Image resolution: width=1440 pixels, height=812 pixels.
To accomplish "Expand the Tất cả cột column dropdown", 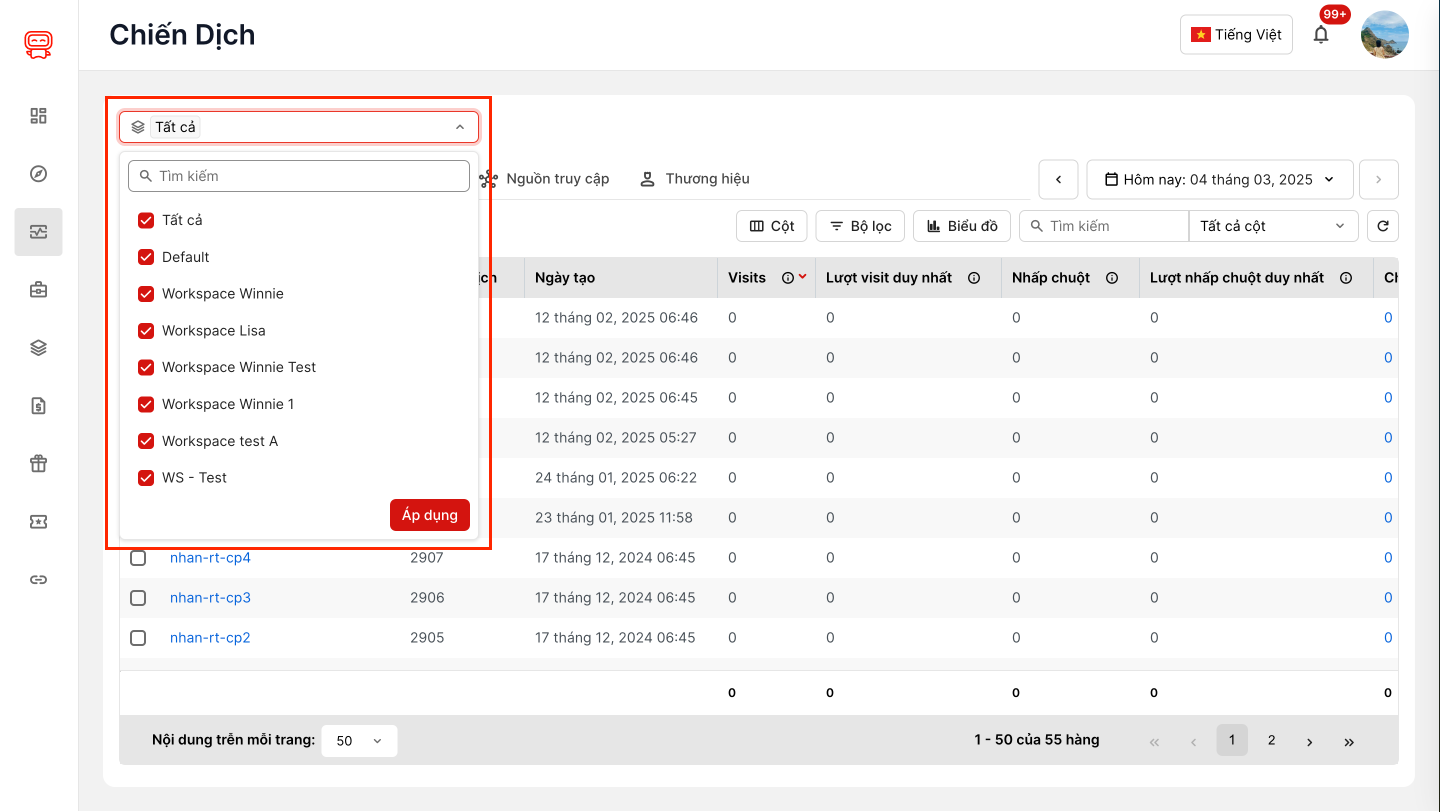I will [x=1272, y=226].
